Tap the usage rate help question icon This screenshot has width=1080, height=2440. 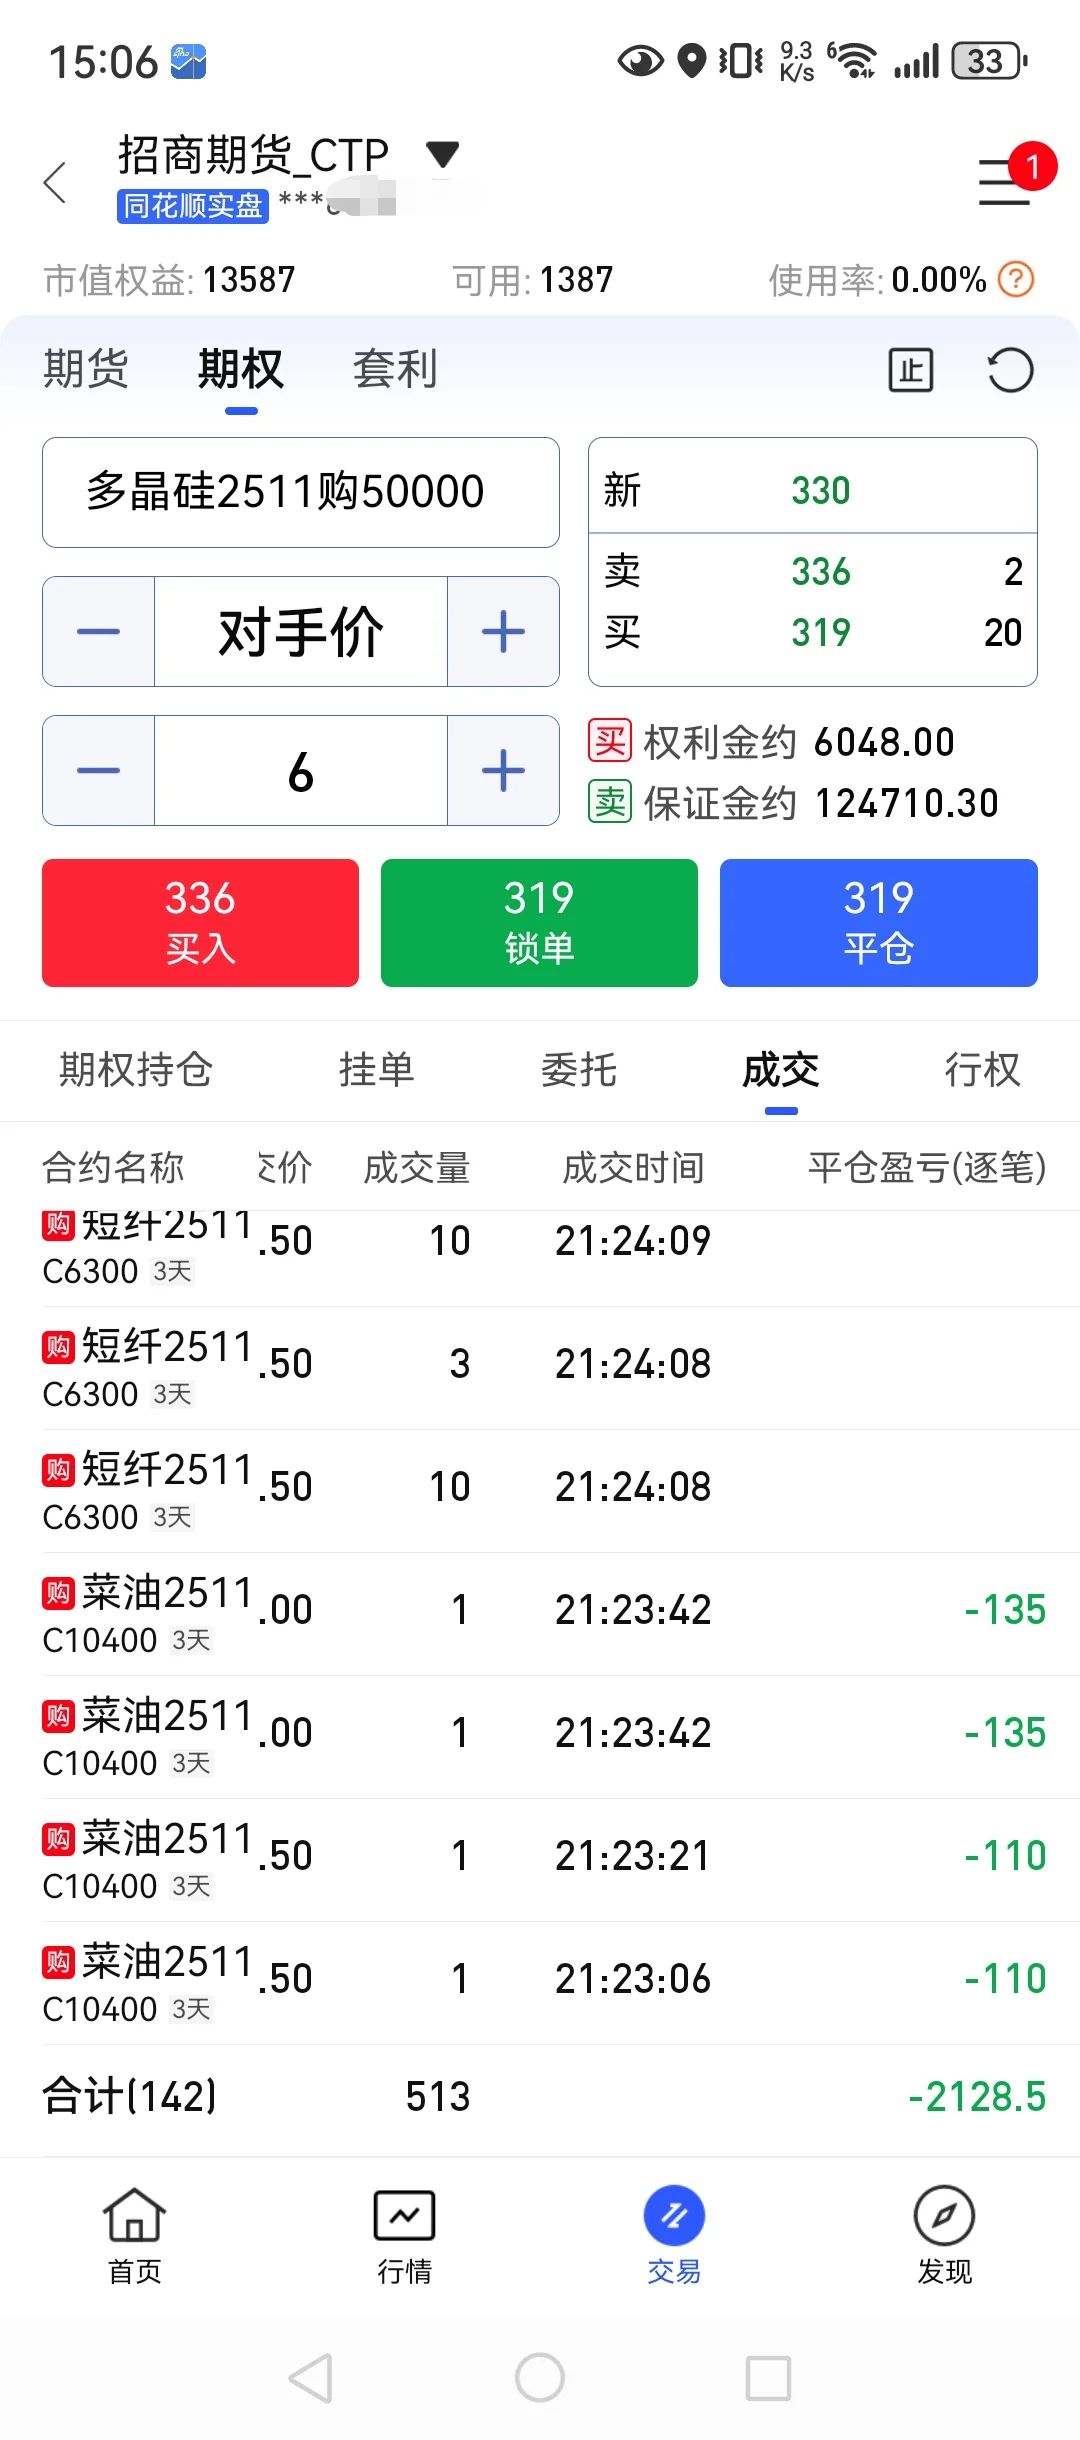pos(1016,279)
